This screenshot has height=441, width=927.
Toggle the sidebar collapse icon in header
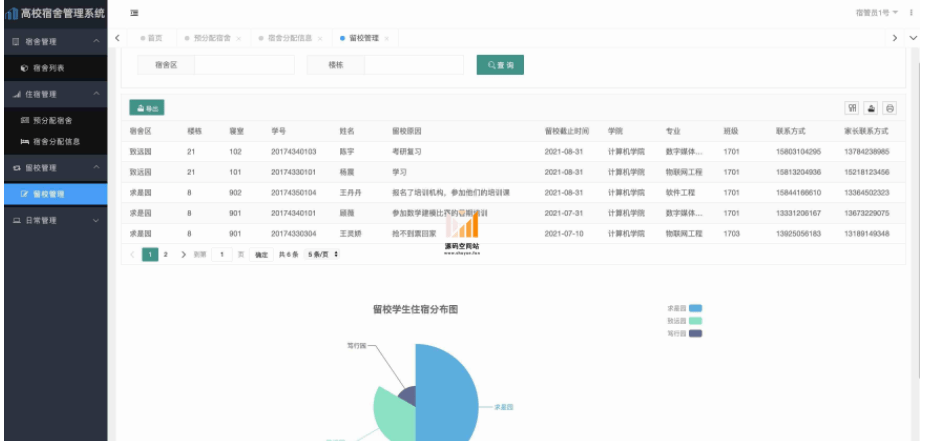[x=134, y=13]
